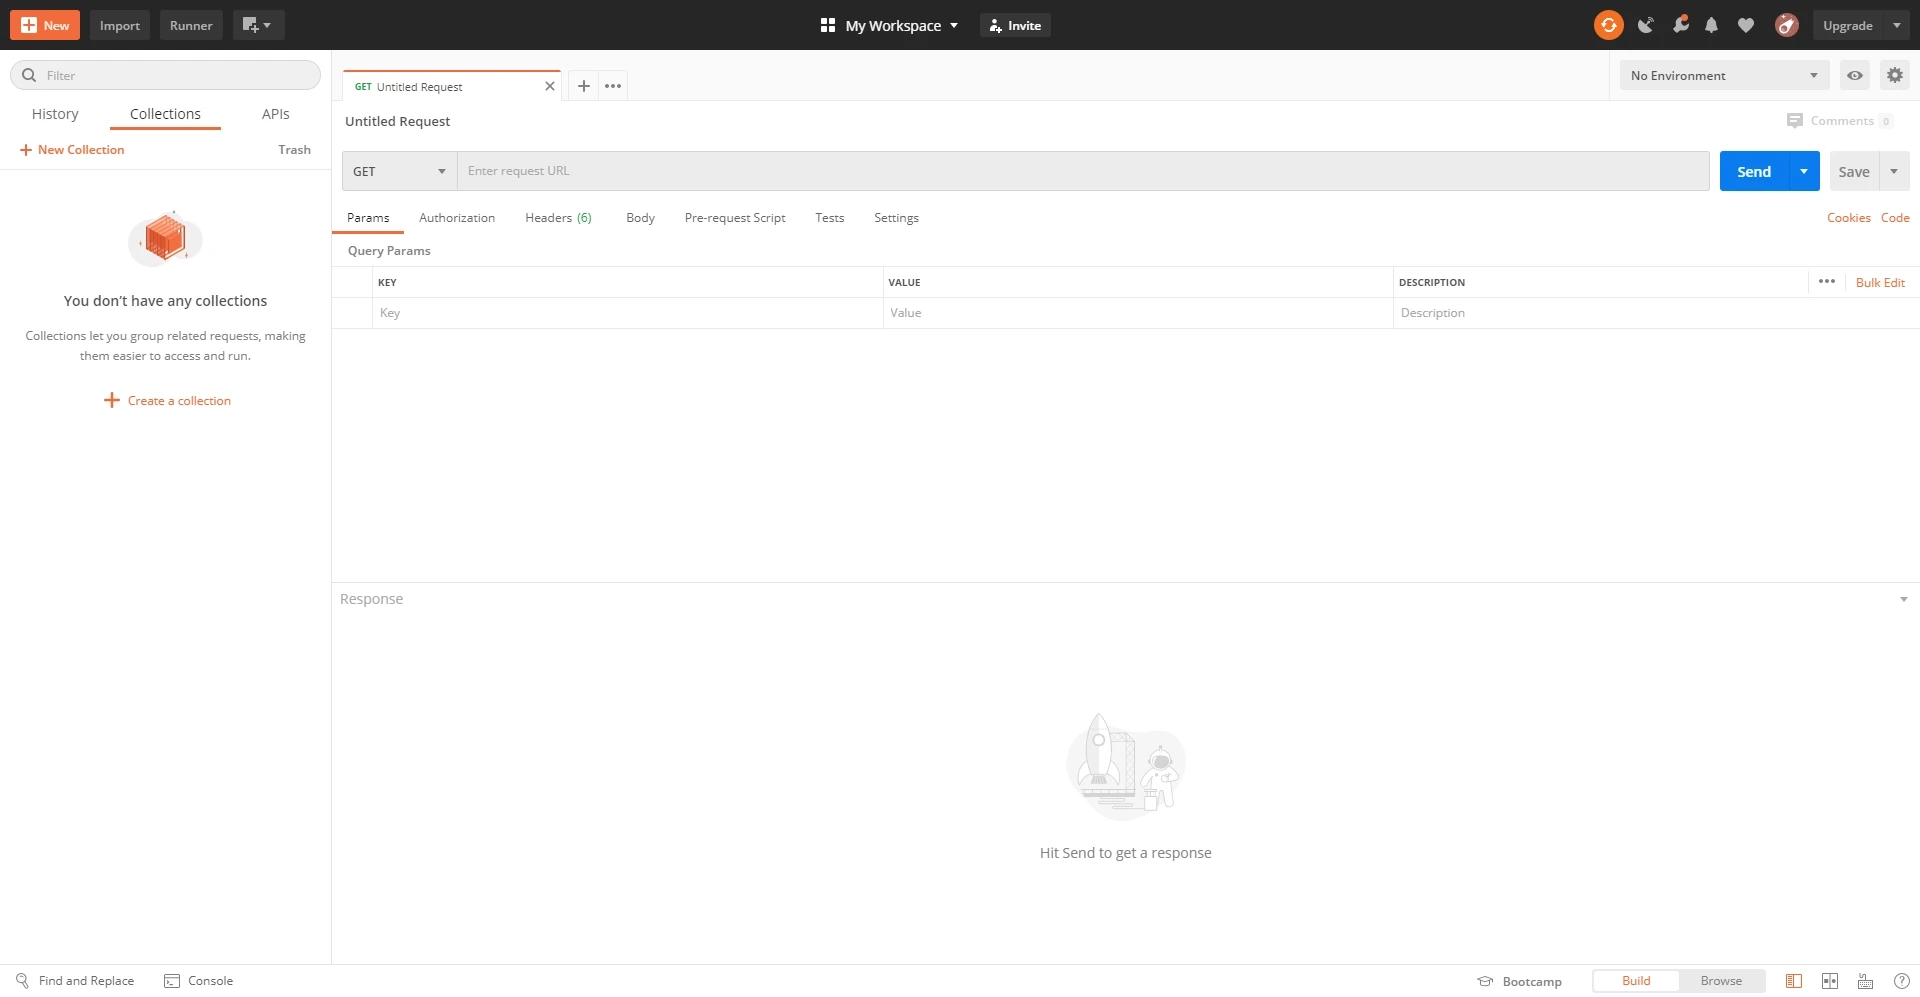Switch to Build mode
Screen dimensions: 1920x997
[1636, 981]
